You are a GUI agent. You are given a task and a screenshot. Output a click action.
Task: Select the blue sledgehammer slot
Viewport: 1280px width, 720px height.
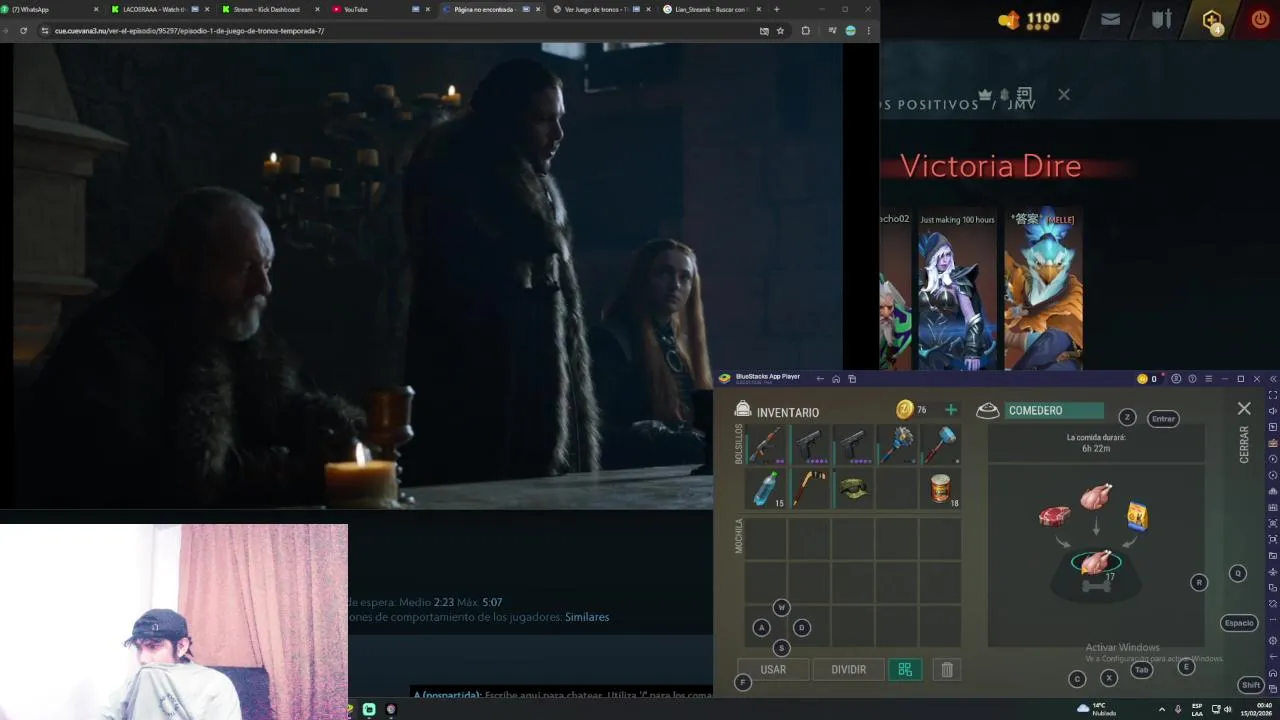[940, 445]
